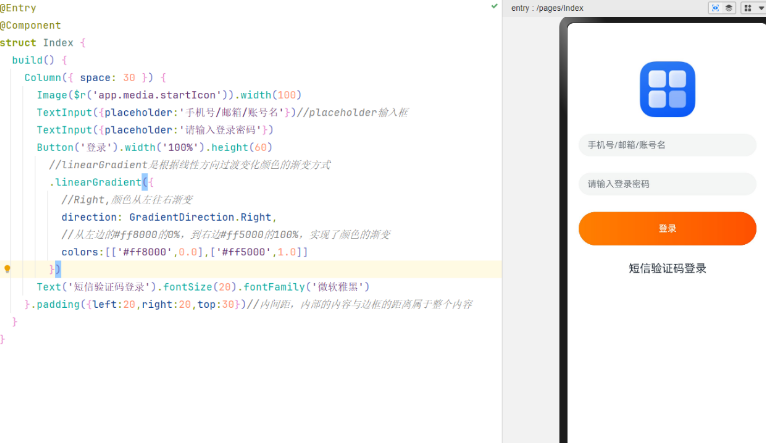Click the green checkmark analysis indicator
766x443 pixels.
[x=494, y=6]
